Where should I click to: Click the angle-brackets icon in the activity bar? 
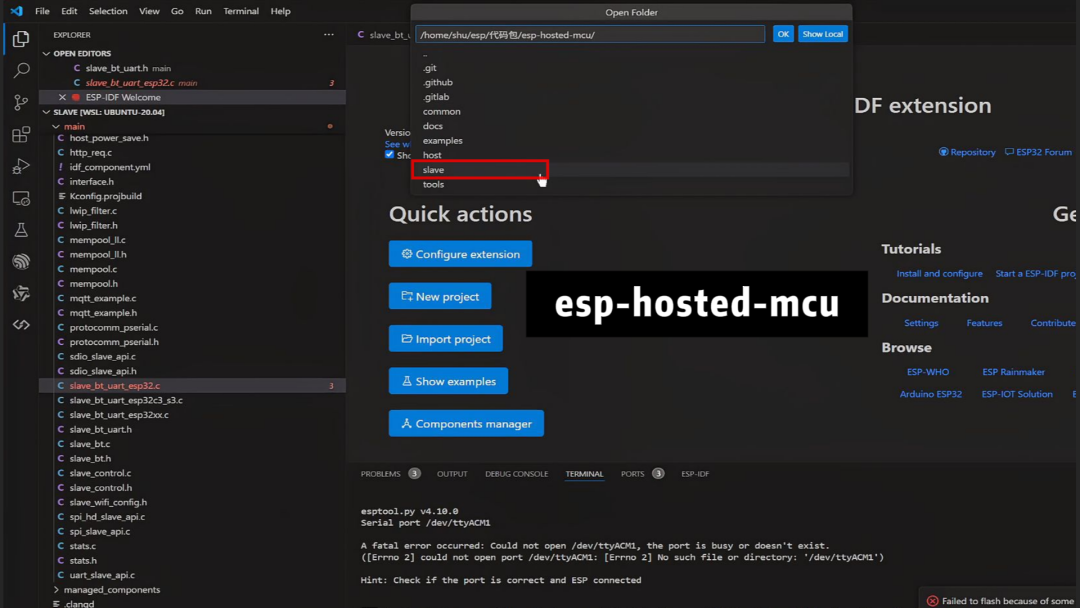tap(21, 325)
